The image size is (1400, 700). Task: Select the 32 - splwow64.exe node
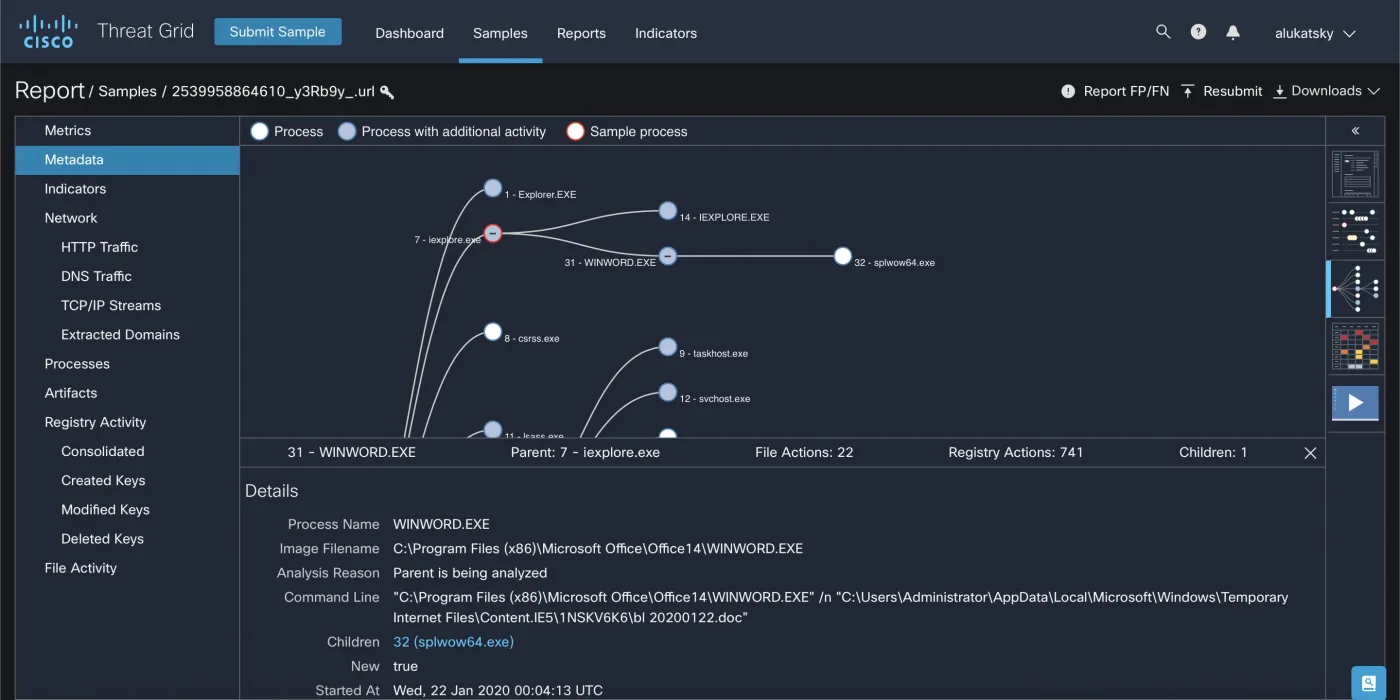pyautogui.click(x=843, y=256)
